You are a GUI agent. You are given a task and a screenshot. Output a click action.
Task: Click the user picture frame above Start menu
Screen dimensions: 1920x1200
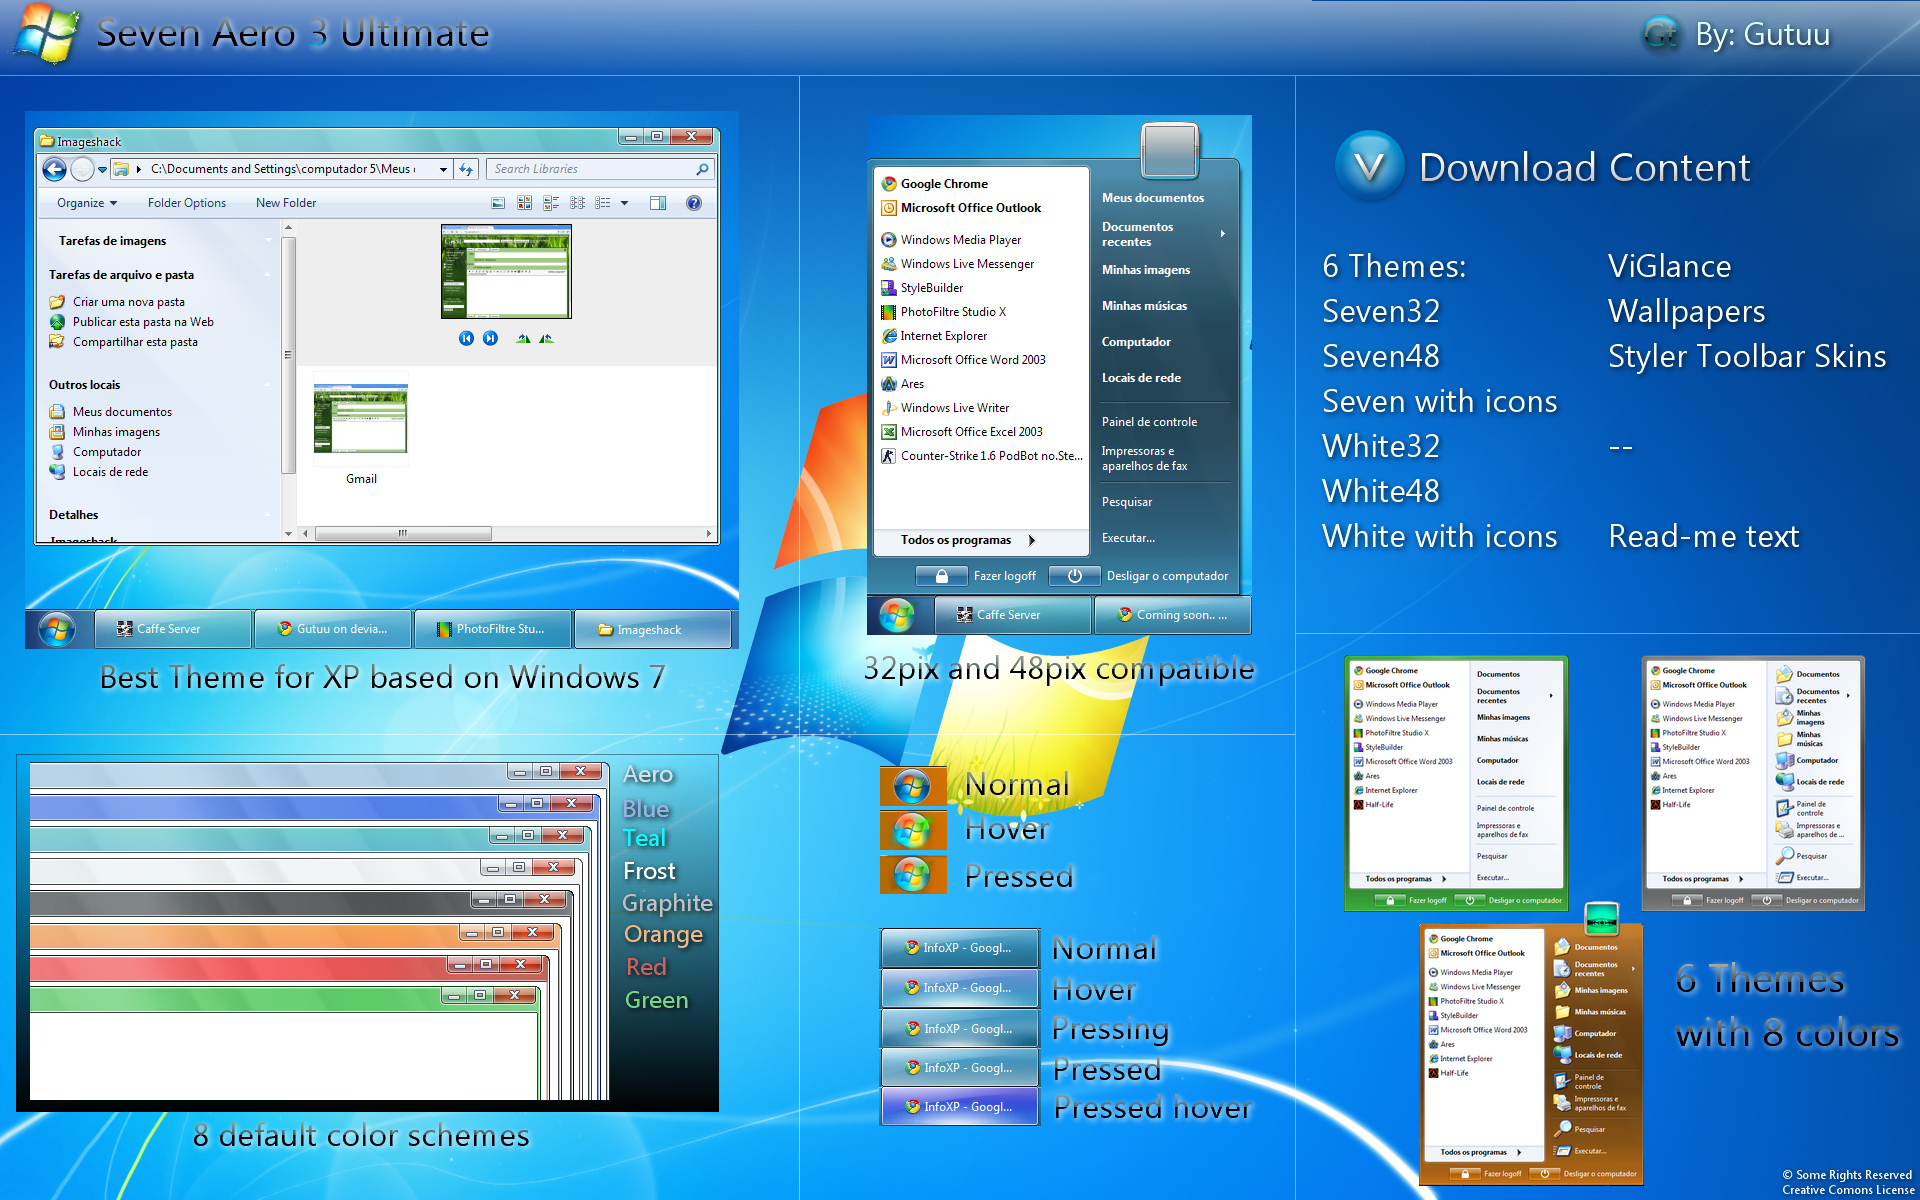click(1169, 150)
